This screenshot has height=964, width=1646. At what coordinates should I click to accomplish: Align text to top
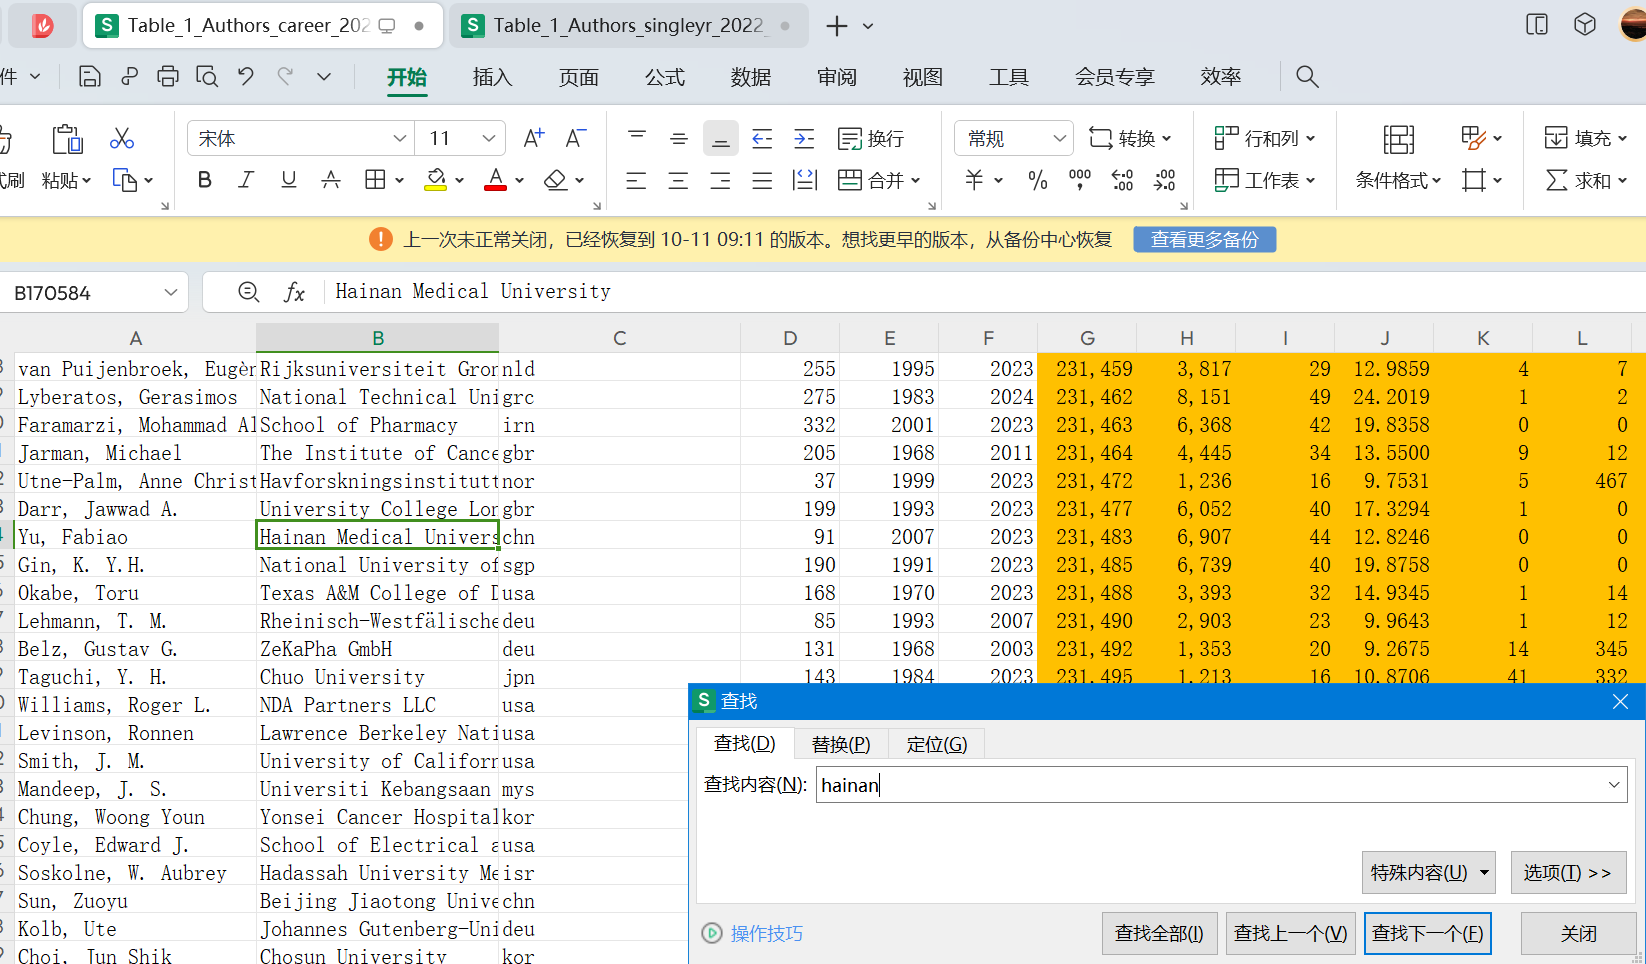[637, 138]
